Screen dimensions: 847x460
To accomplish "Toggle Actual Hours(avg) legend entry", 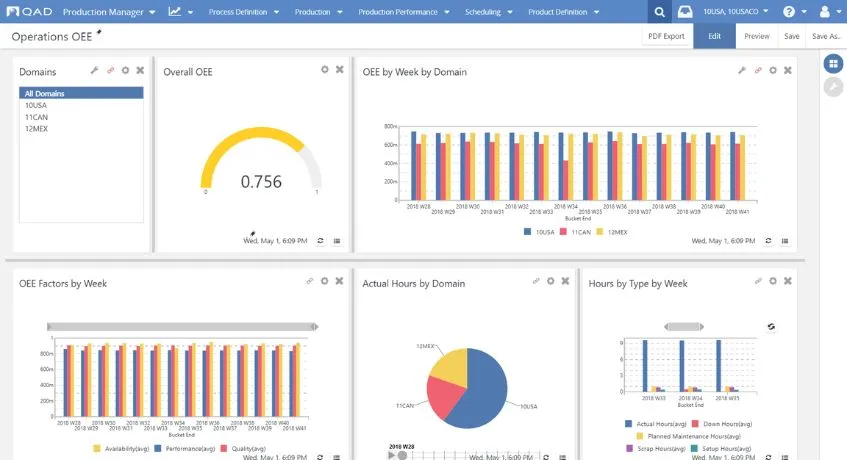I will pos(656,424).
